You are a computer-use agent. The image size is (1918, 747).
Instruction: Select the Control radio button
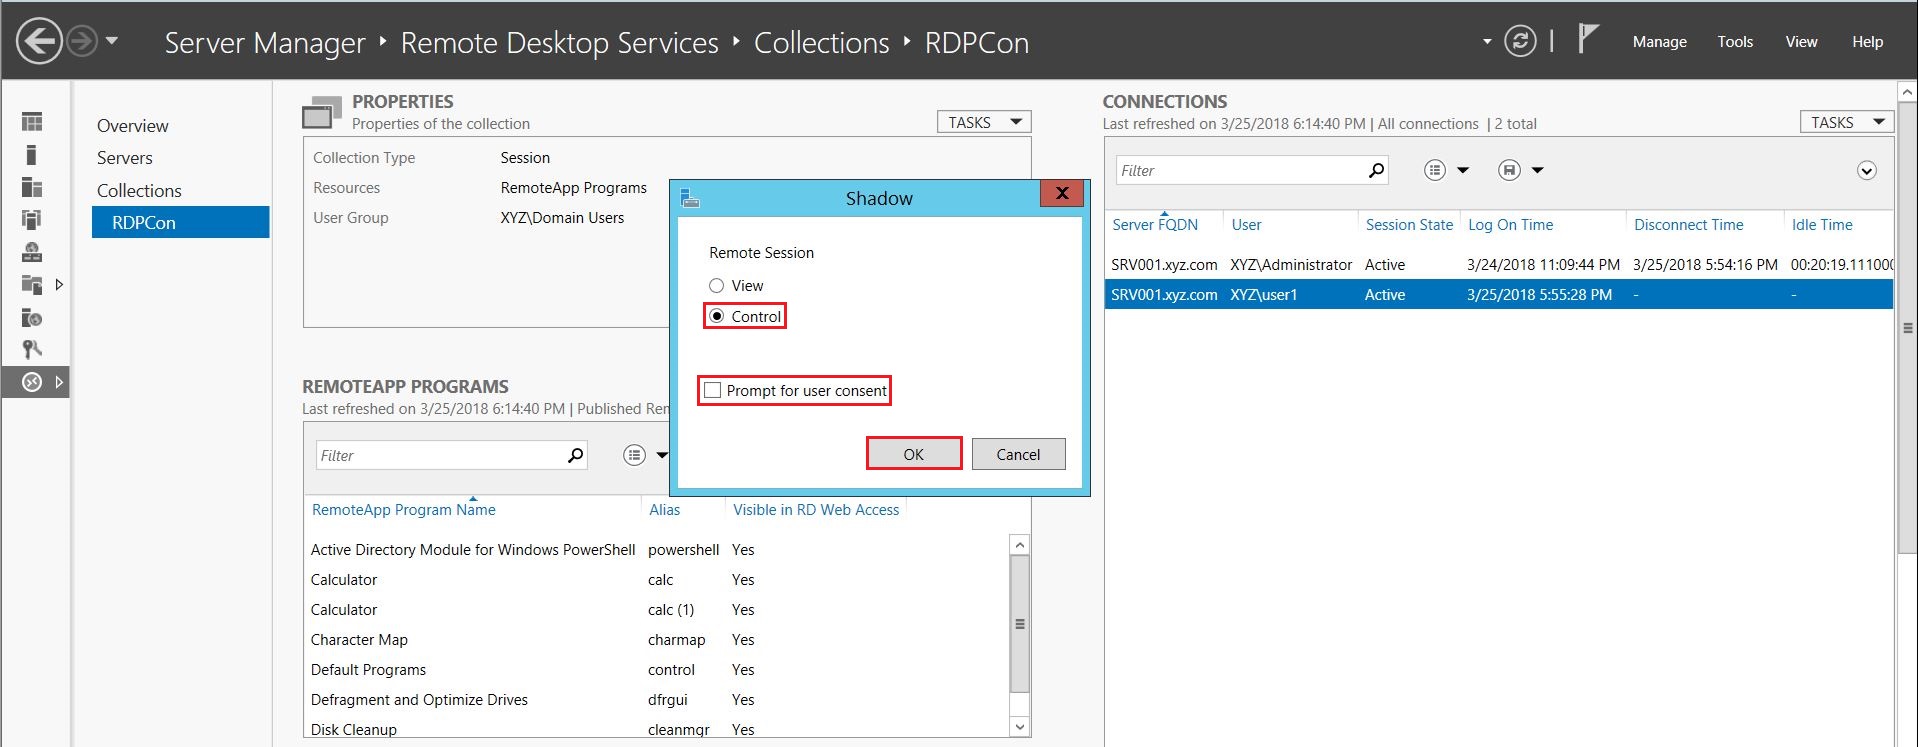coord(716,316)
